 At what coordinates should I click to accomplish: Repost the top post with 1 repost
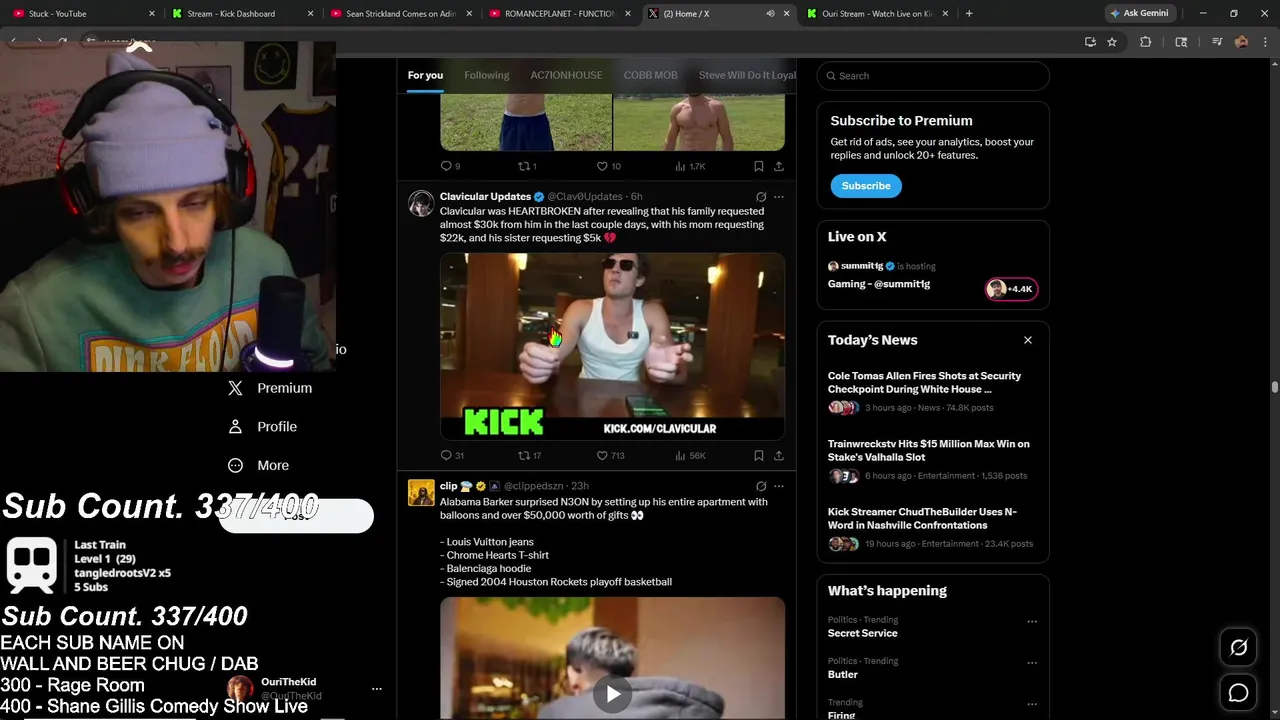click(527, 166)
